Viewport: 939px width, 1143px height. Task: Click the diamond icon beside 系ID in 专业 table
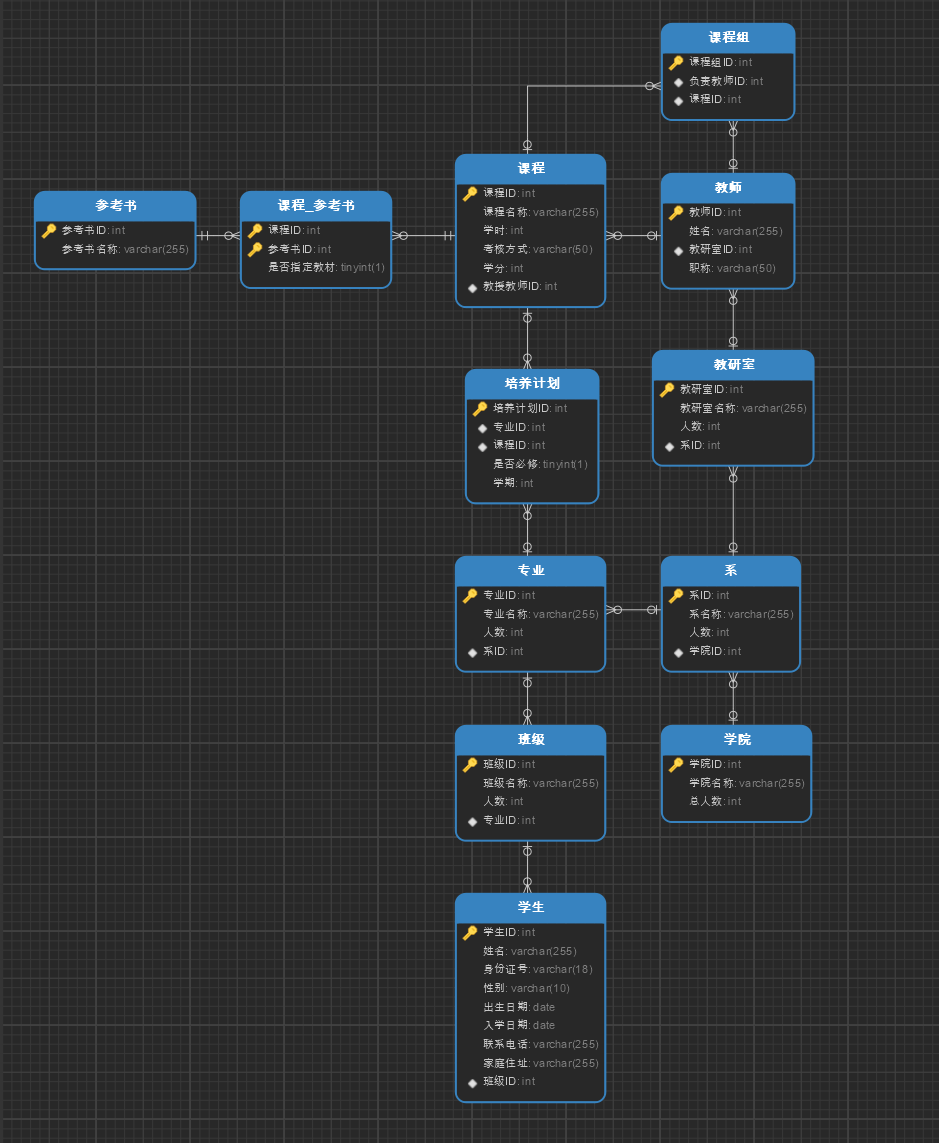point(472,652)
